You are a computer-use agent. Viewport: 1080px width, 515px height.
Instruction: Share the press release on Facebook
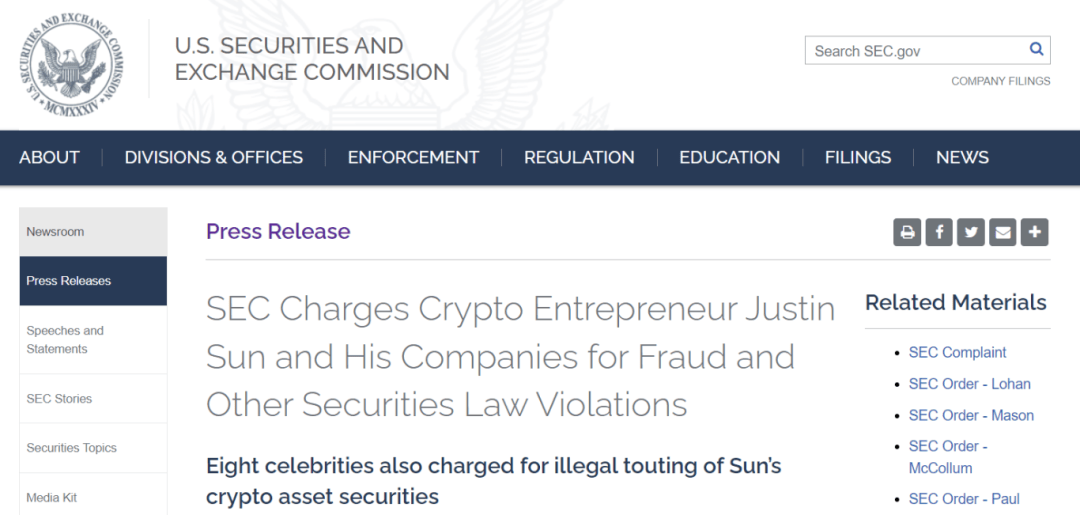(939, 232)
